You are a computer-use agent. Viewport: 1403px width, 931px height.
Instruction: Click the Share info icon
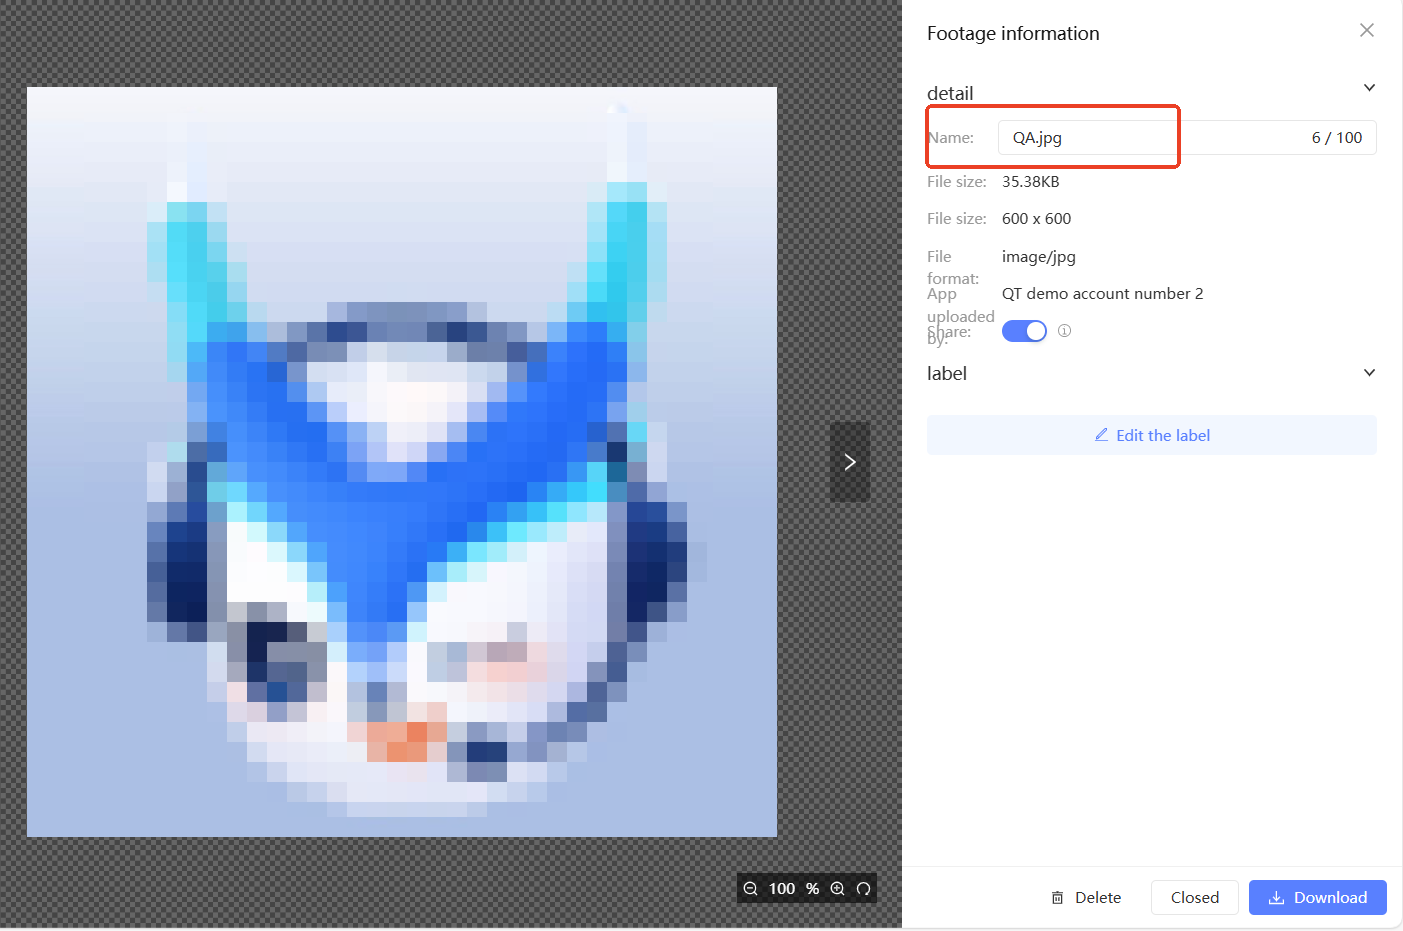coord(1064,331)
